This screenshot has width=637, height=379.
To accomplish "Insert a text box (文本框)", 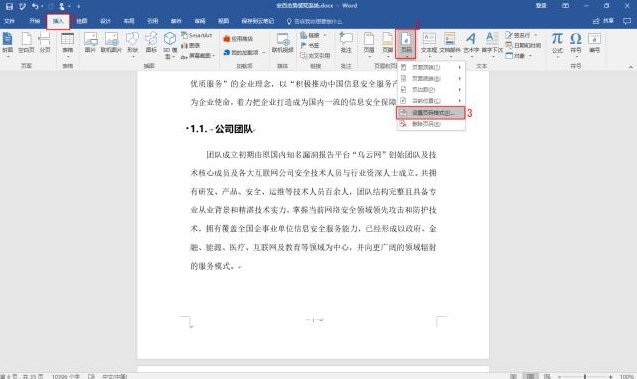I will pos(429,43).
